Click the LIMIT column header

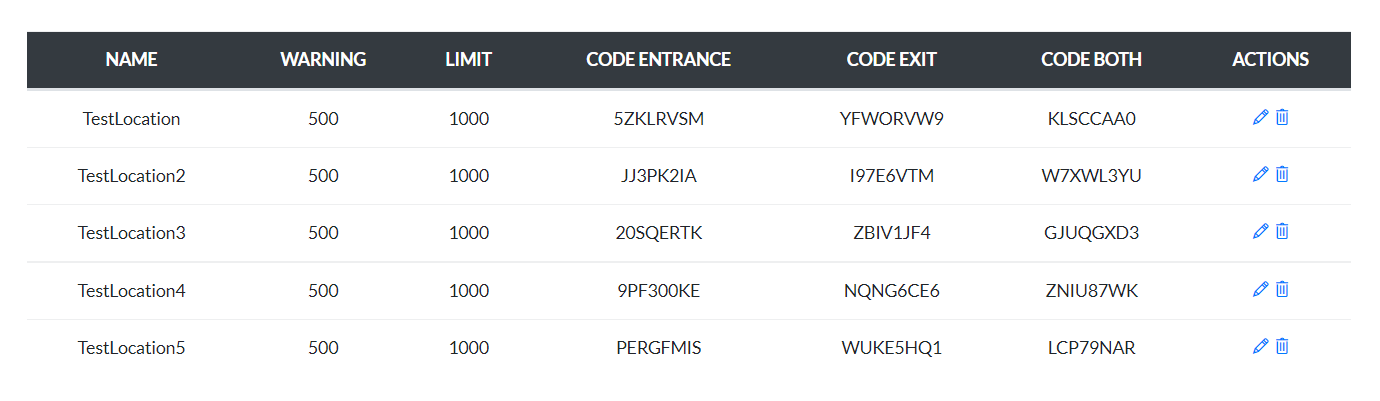[468, 60]
